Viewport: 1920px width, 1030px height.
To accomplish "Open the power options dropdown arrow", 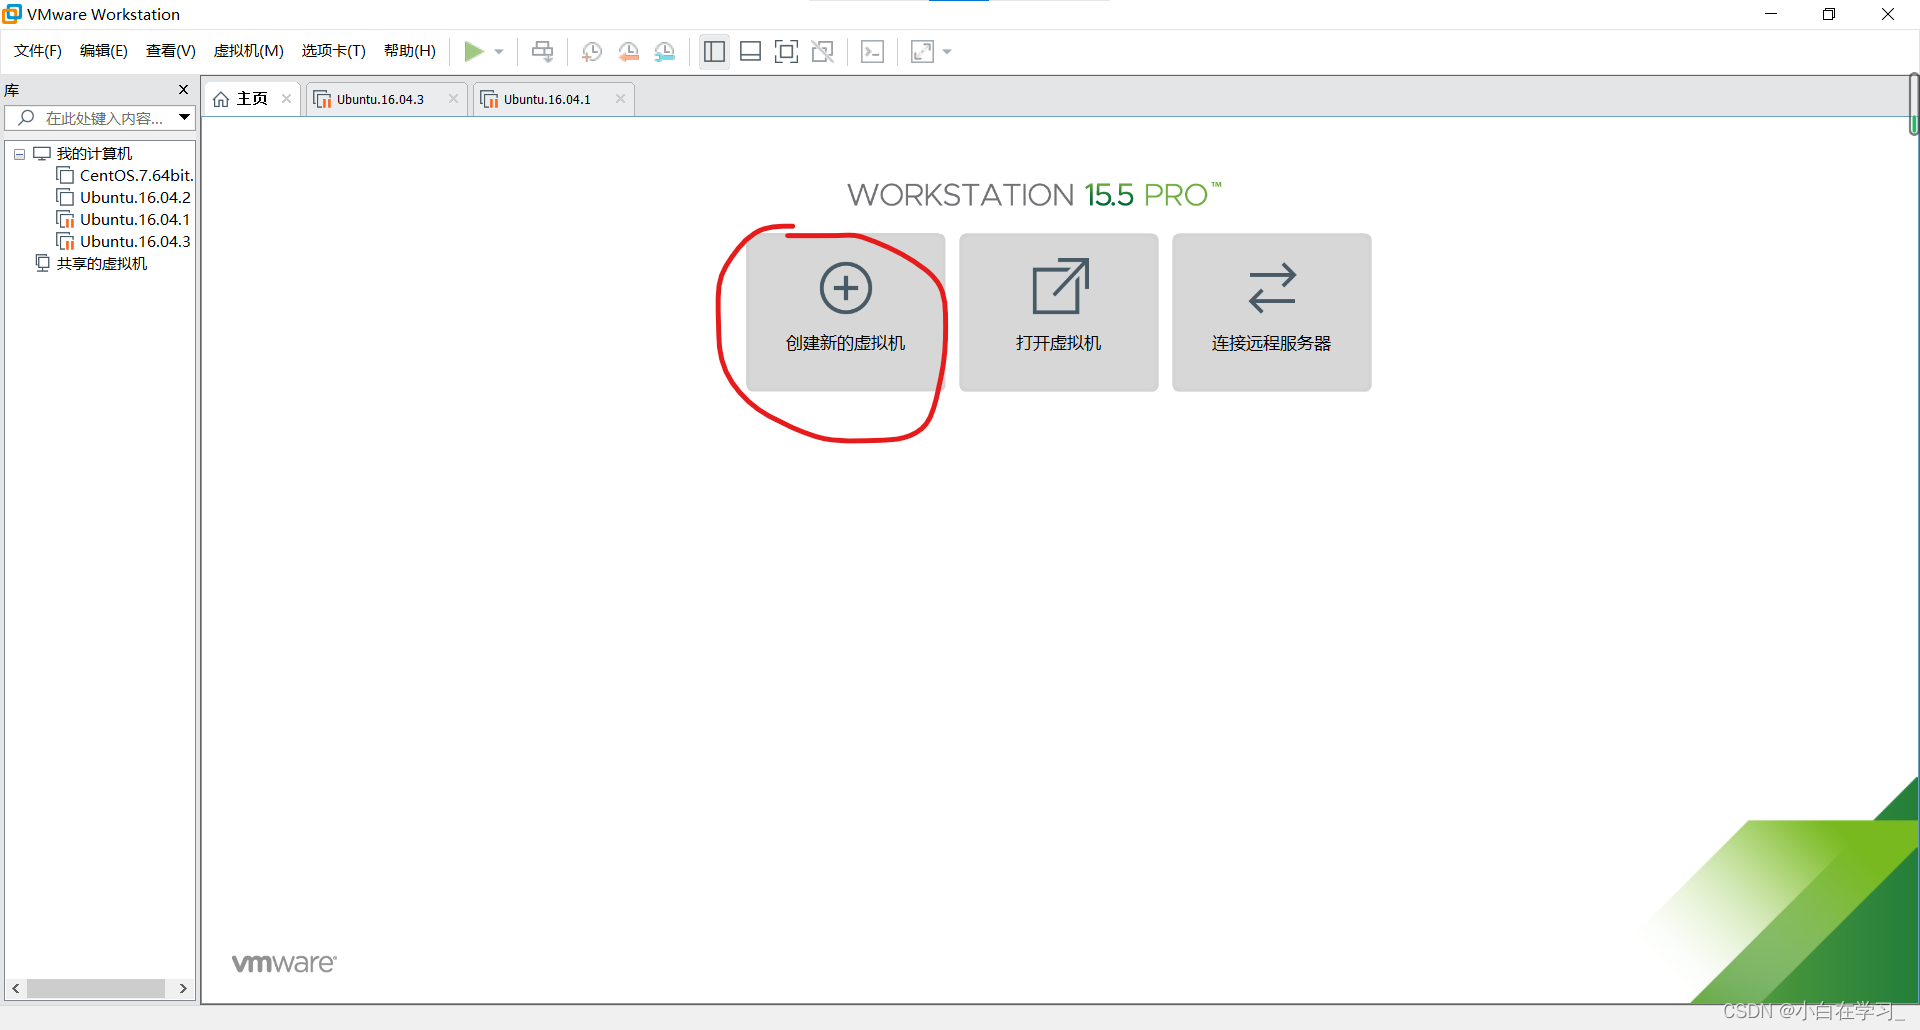I will tap(497, 51).
